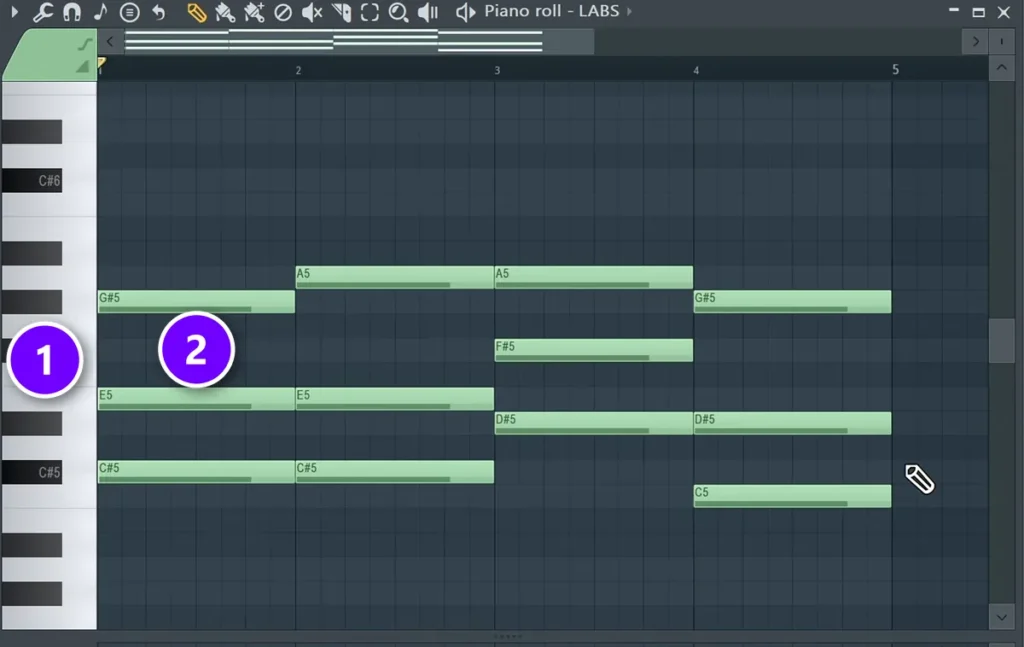Select the D#5 note starting at bar 3

coord(594,423)
